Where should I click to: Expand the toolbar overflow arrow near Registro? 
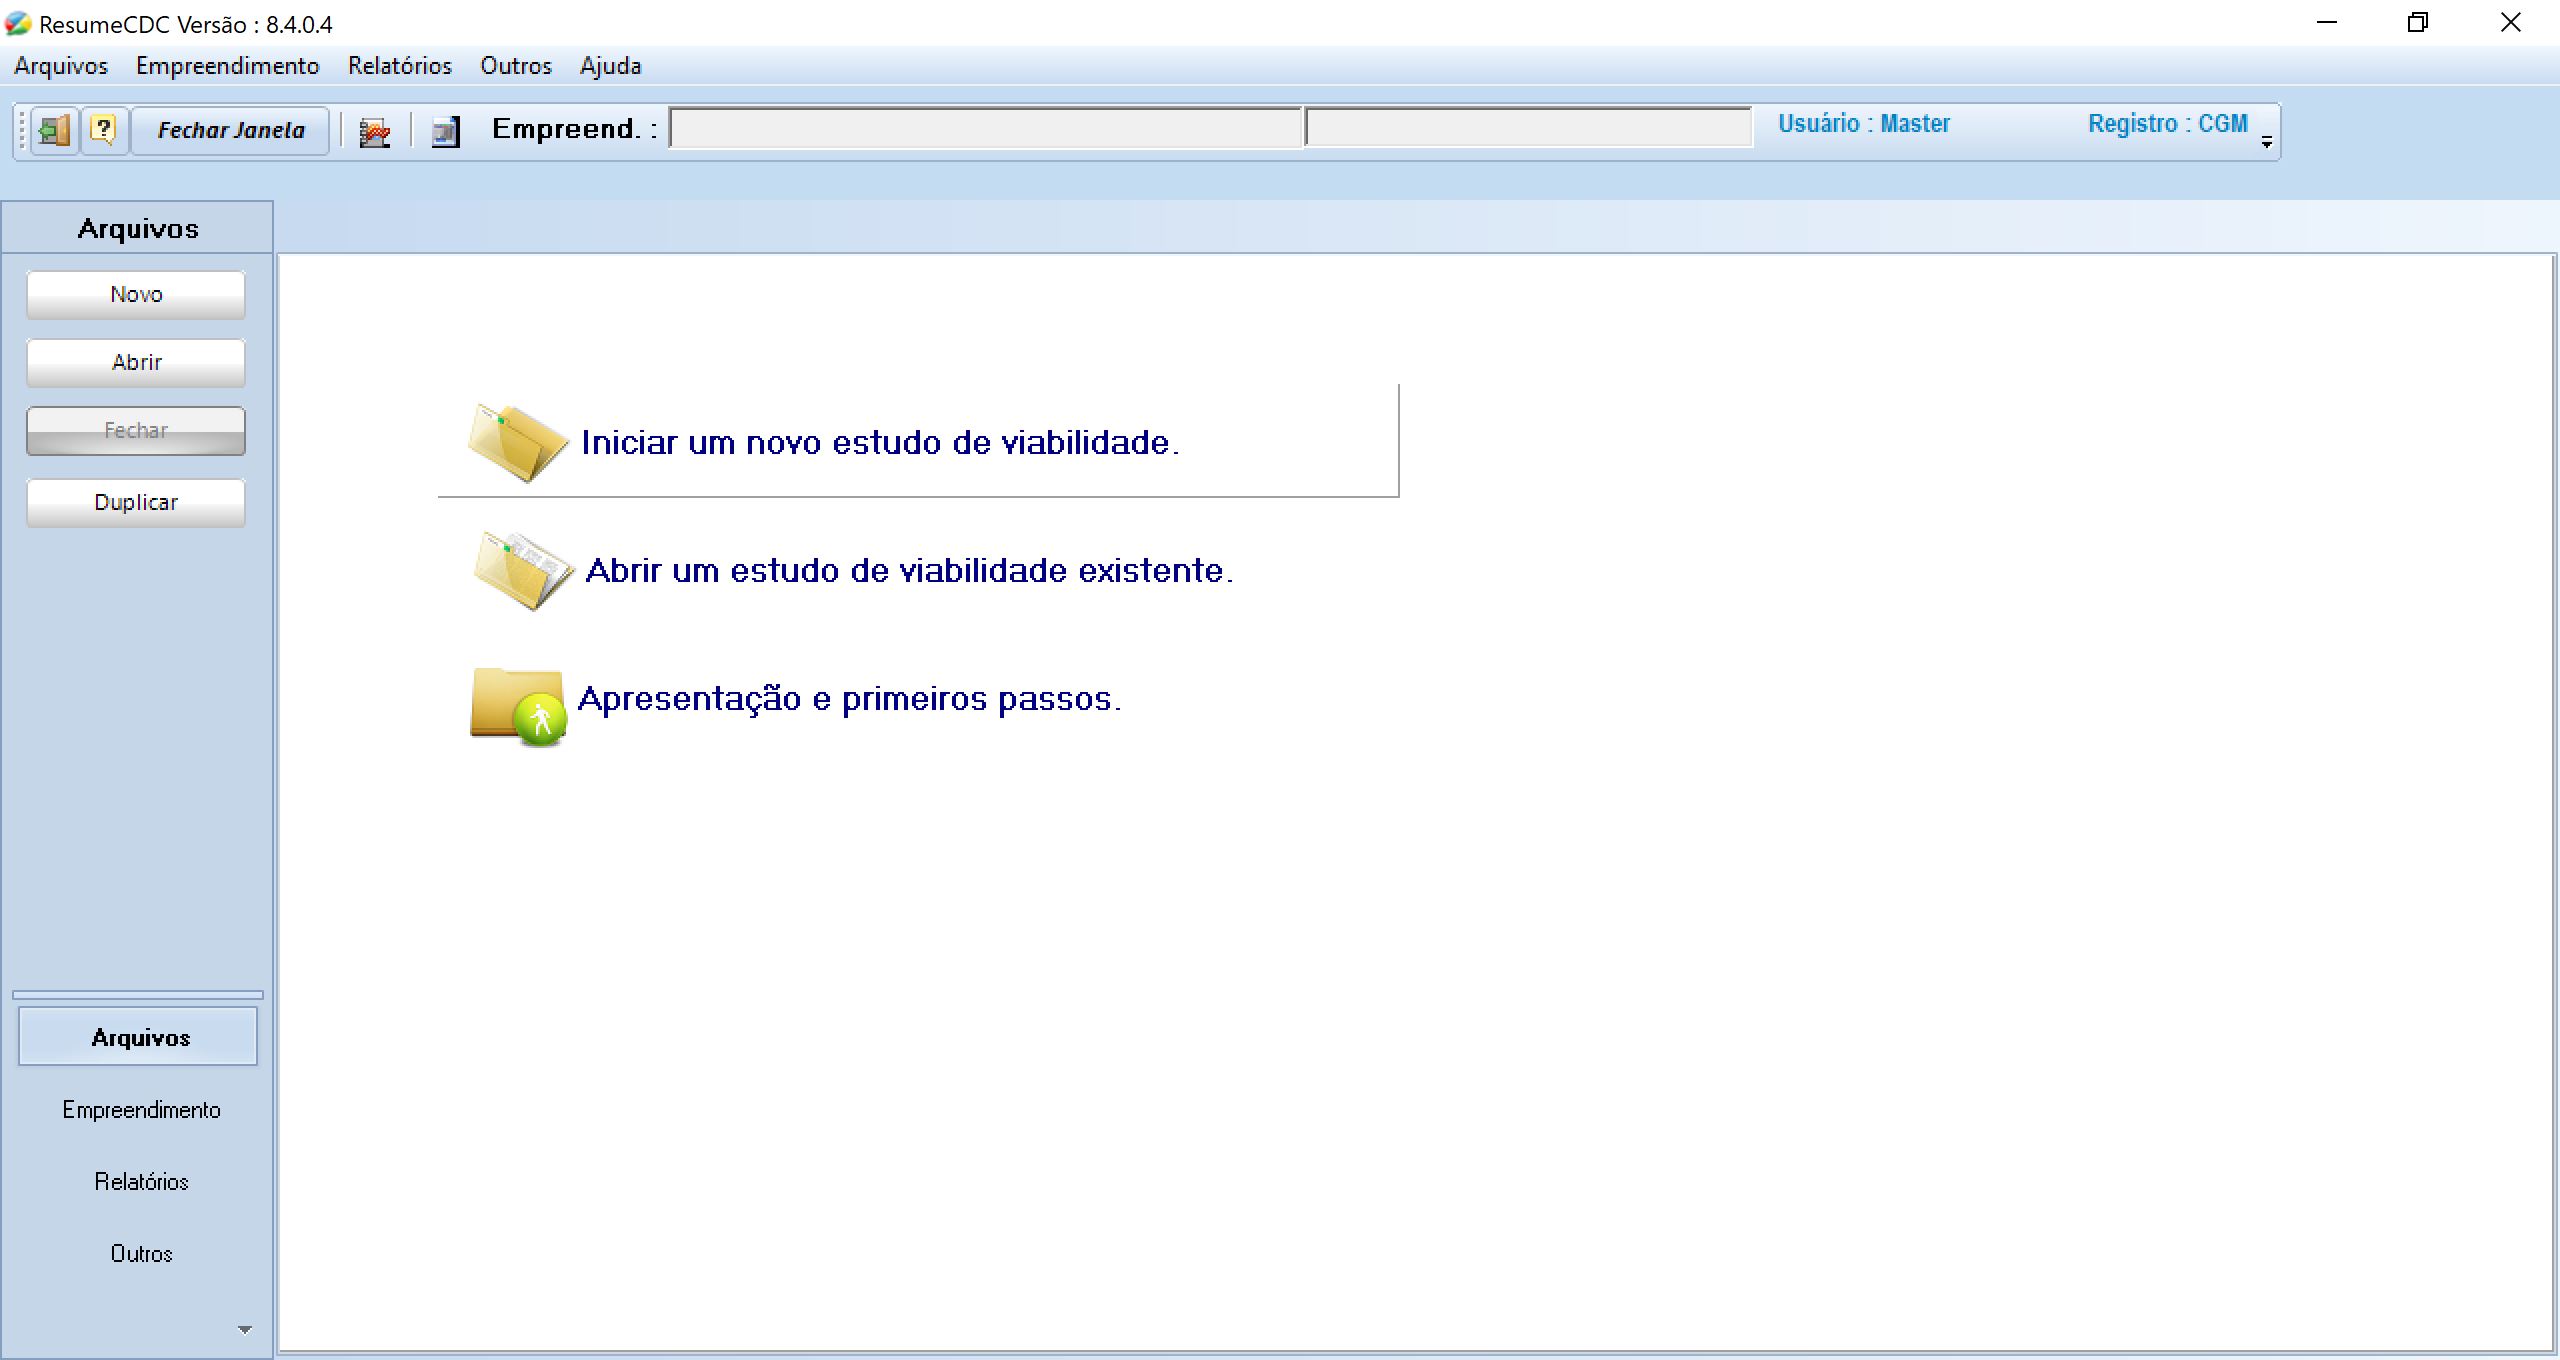click(2266, 143)
